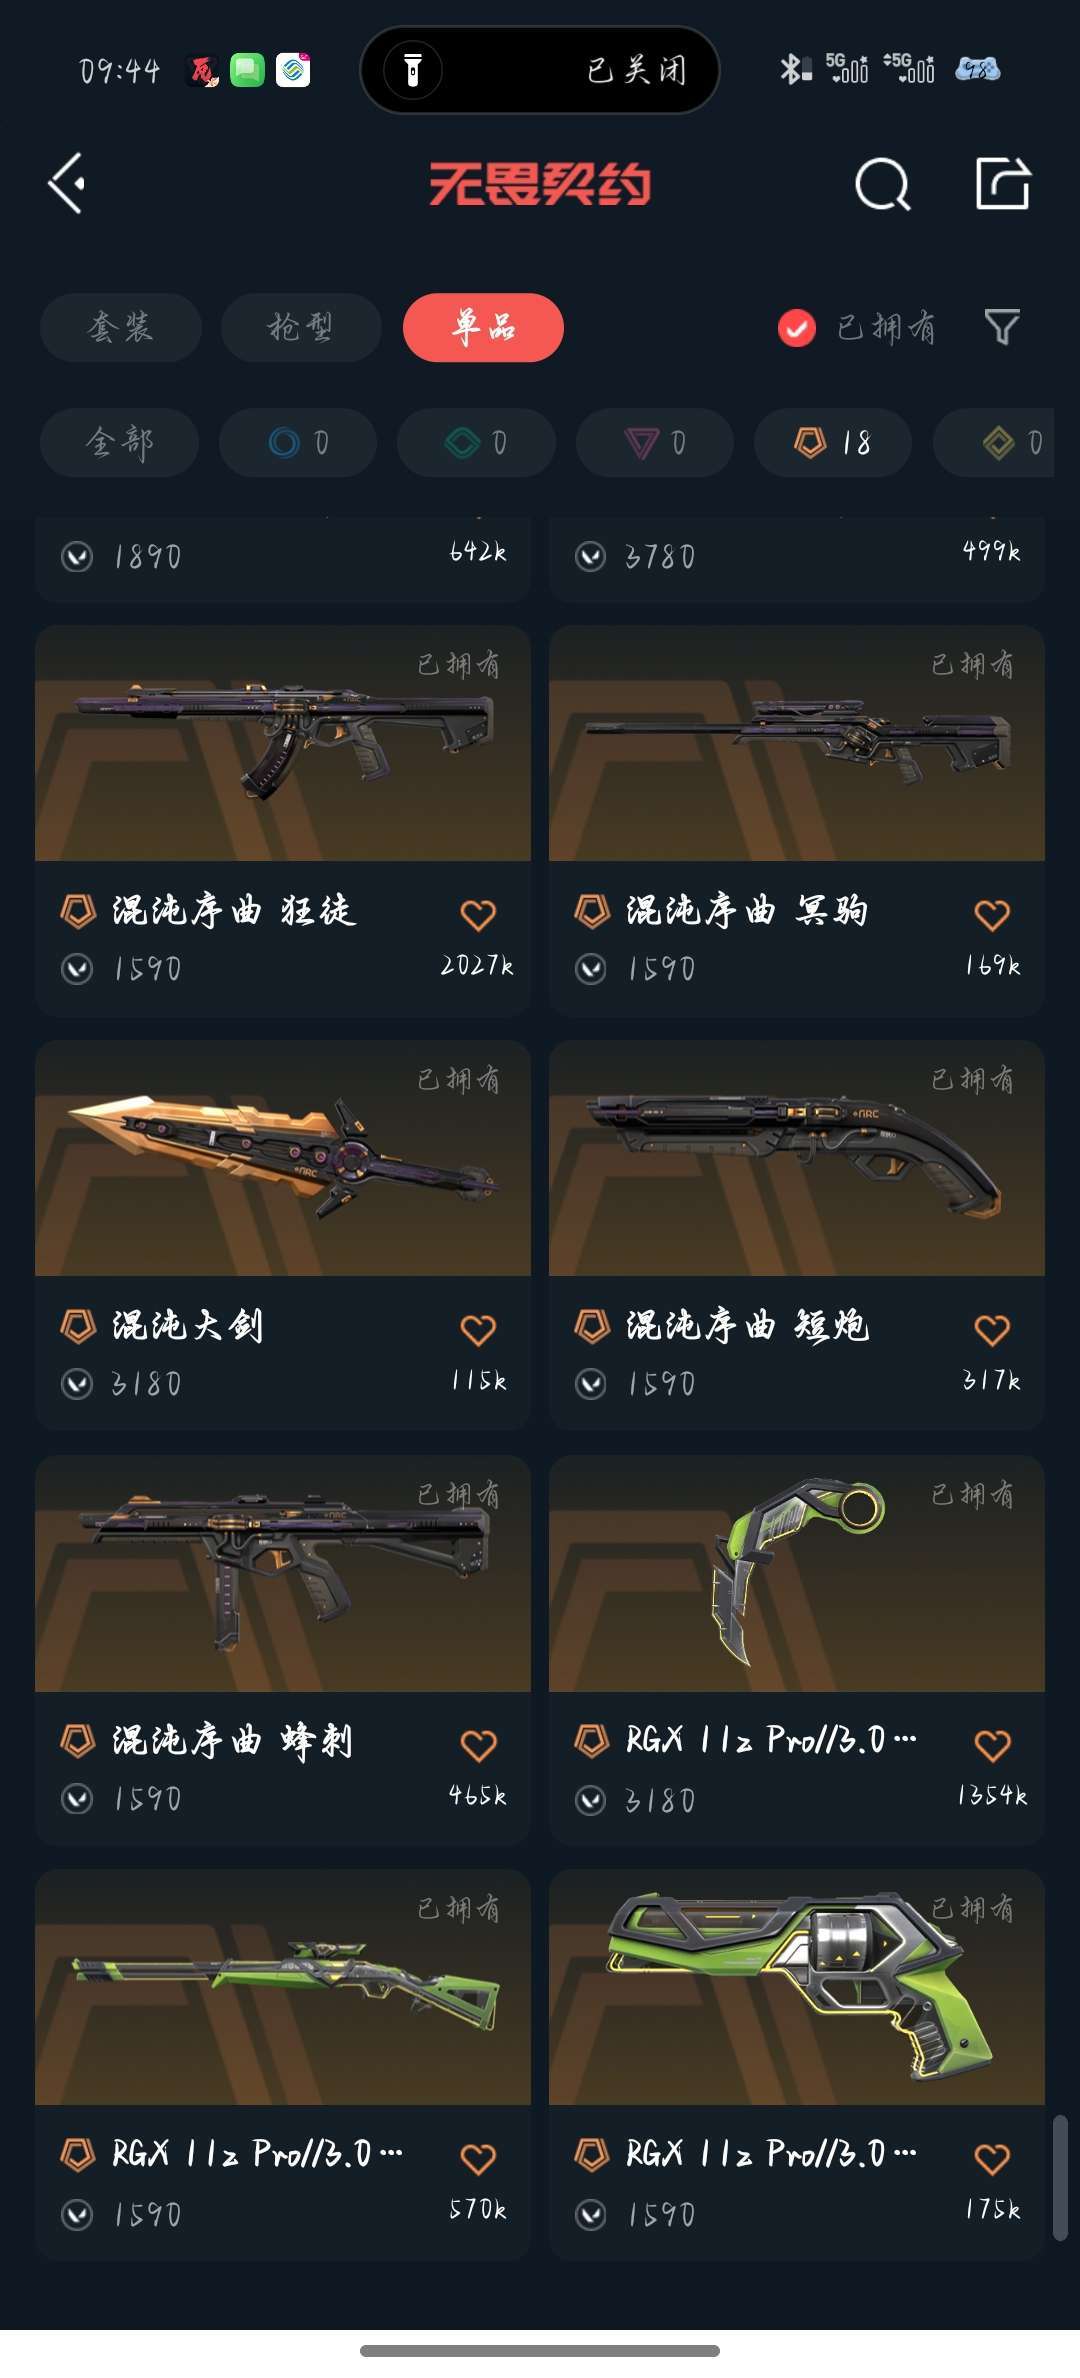Screen dimensions: 1080x2378
Task: Select the blue circle tier filter
Action: (298, 442)
